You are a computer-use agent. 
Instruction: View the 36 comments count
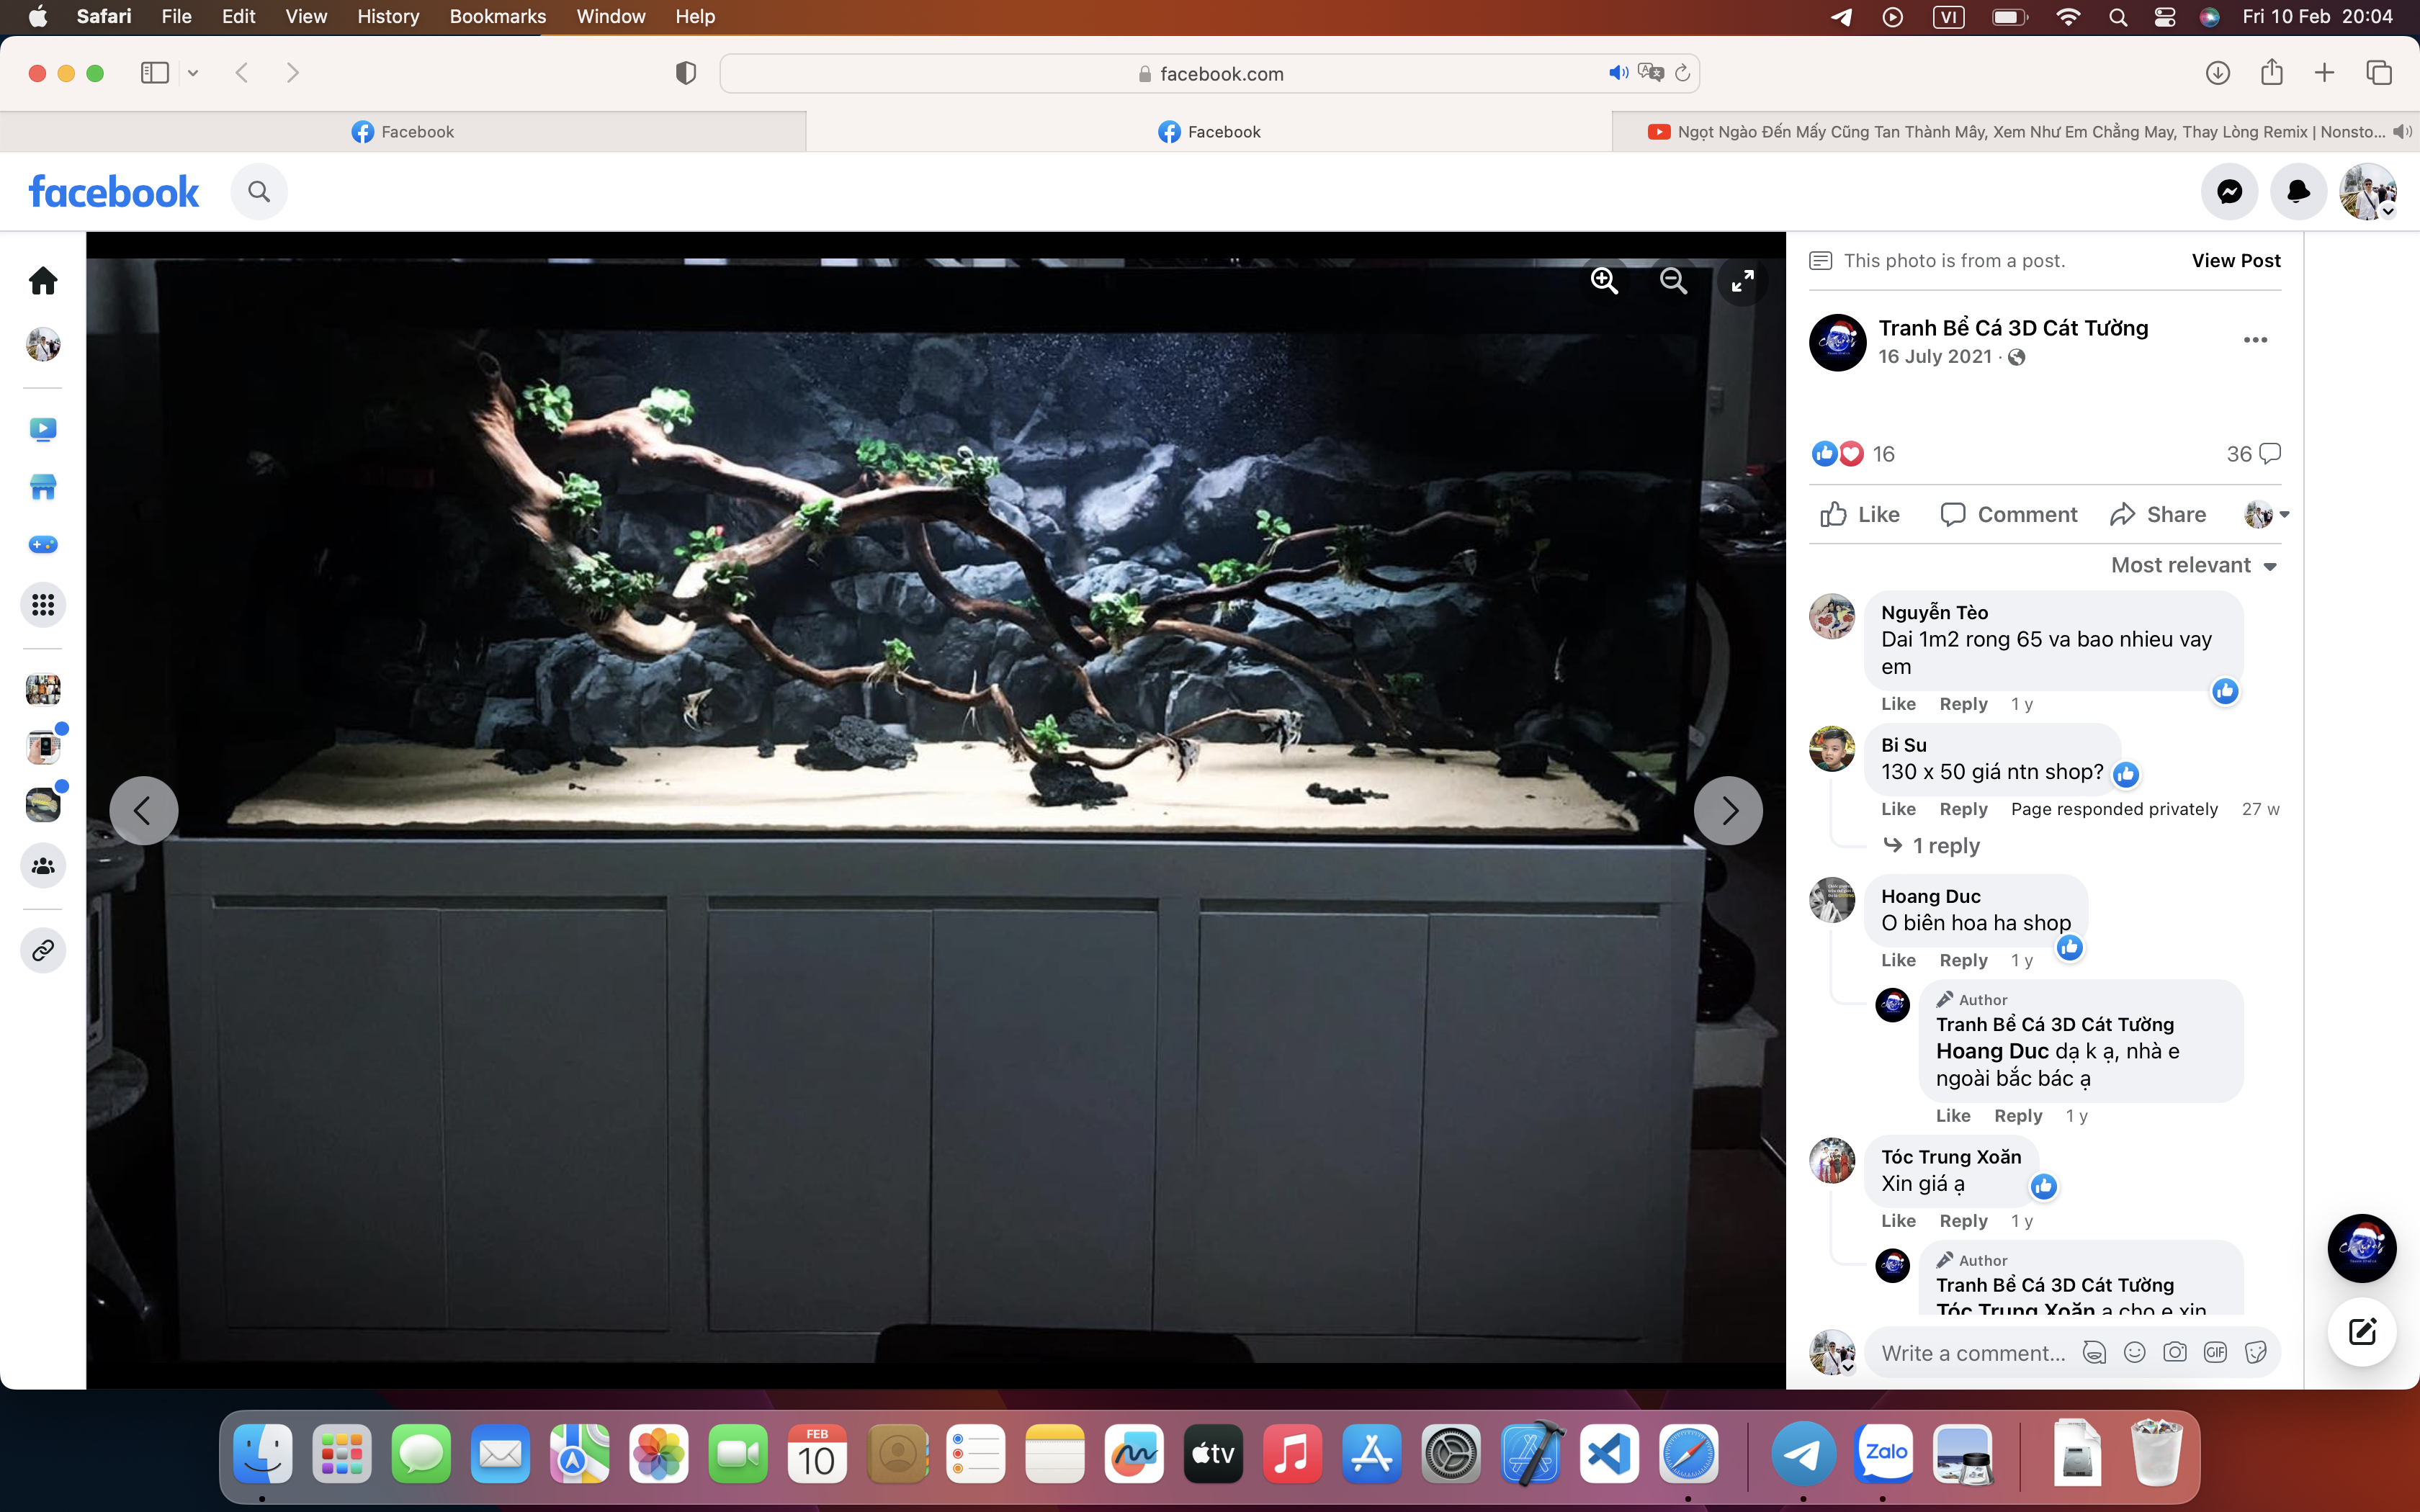[2253, 454]
